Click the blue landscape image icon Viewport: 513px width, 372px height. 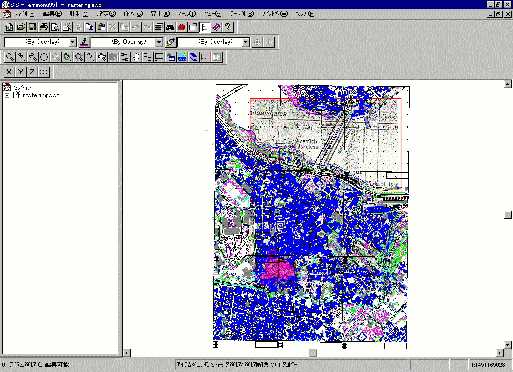click(182, 57)
